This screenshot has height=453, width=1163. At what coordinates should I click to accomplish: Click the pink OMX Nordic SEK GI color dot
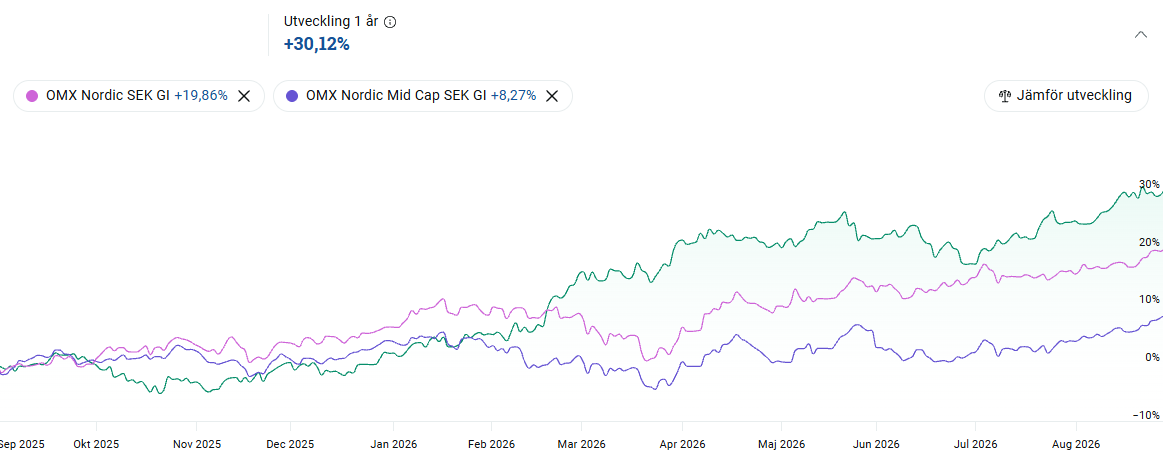tap(32, 96)
